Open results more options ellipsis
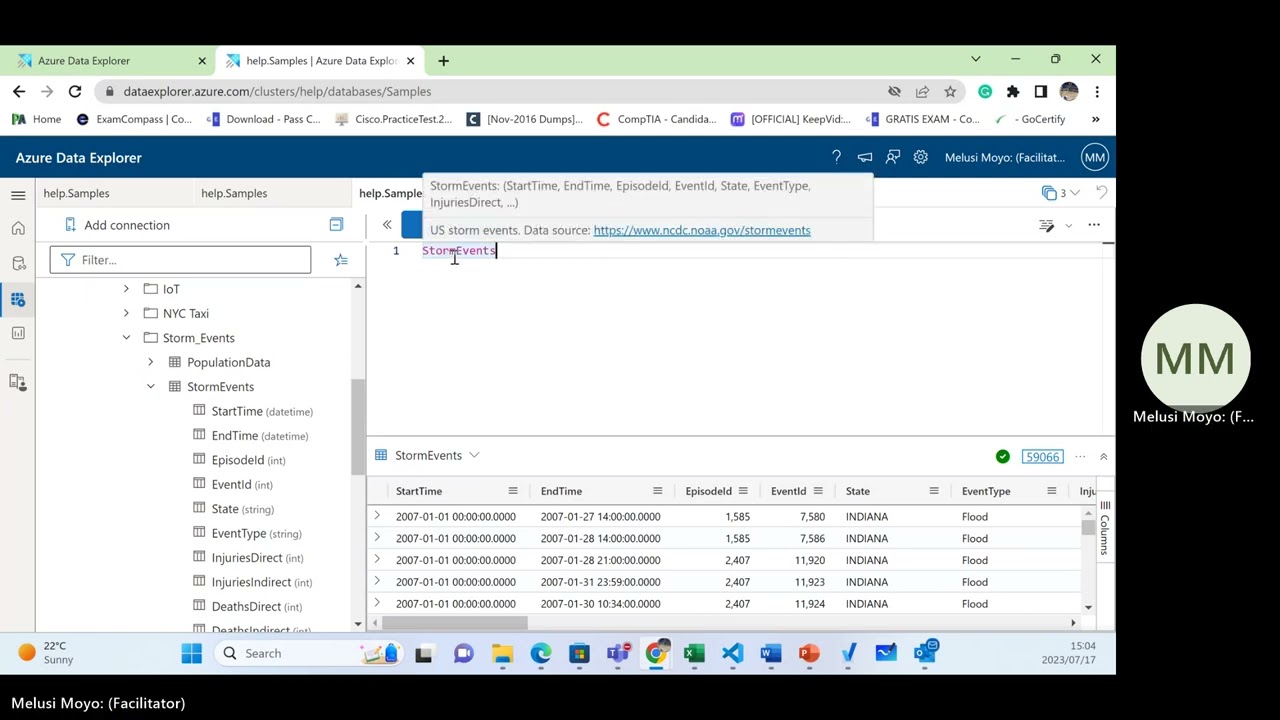The image size is (1280, 720). tap(1080, 456)
